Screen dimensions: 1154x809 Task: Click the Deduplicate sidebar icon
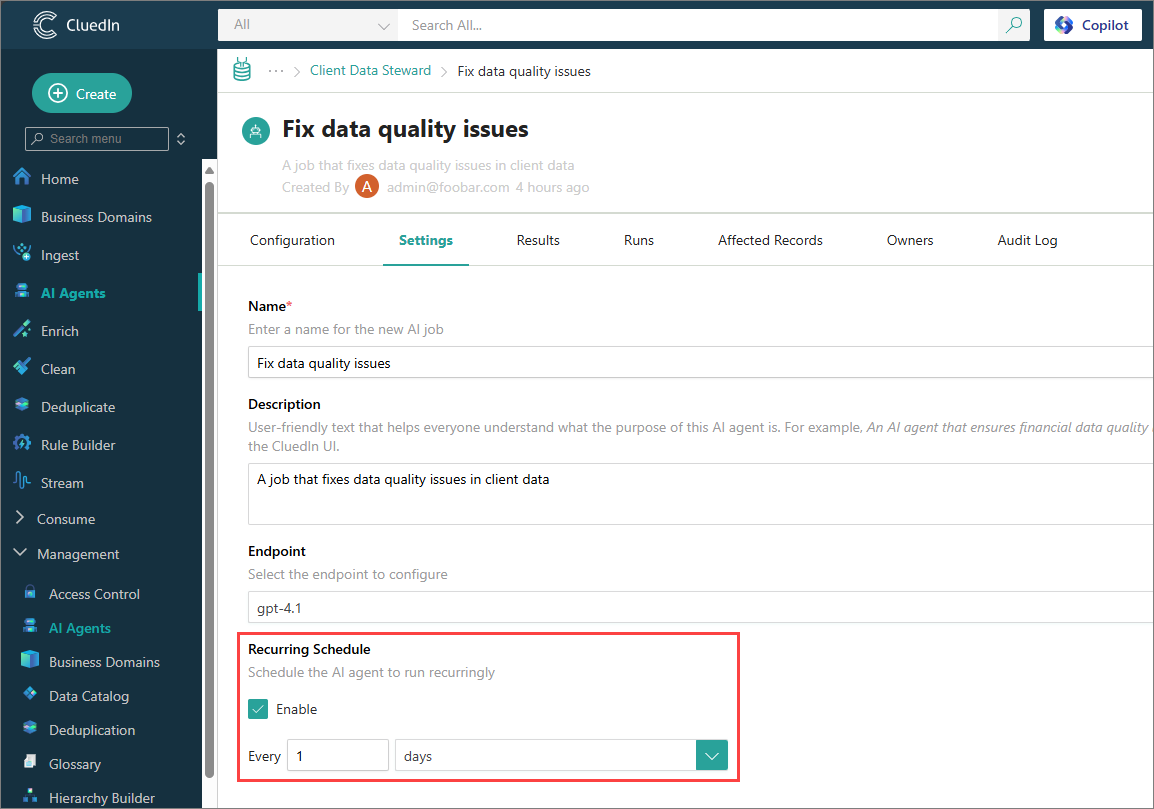point(22,406)
